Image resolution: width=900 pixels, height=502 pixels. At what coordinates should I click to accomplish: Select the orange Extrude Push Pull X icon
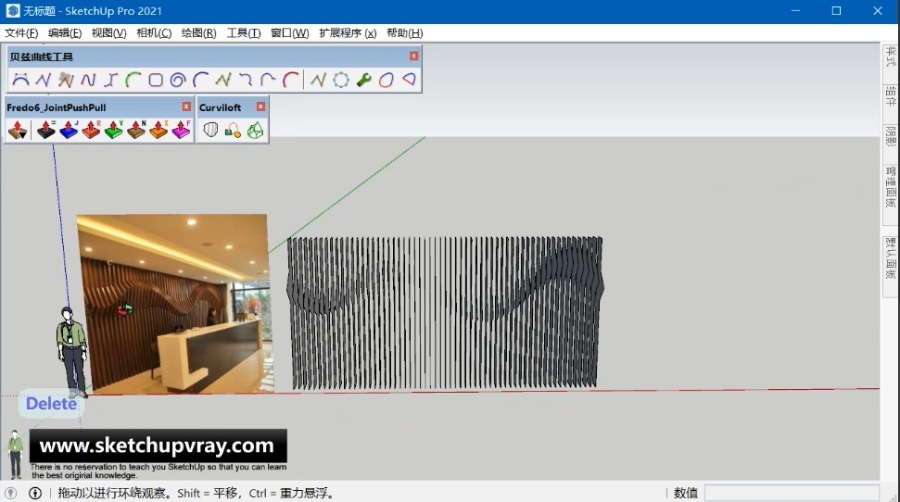tap(158, 130)
